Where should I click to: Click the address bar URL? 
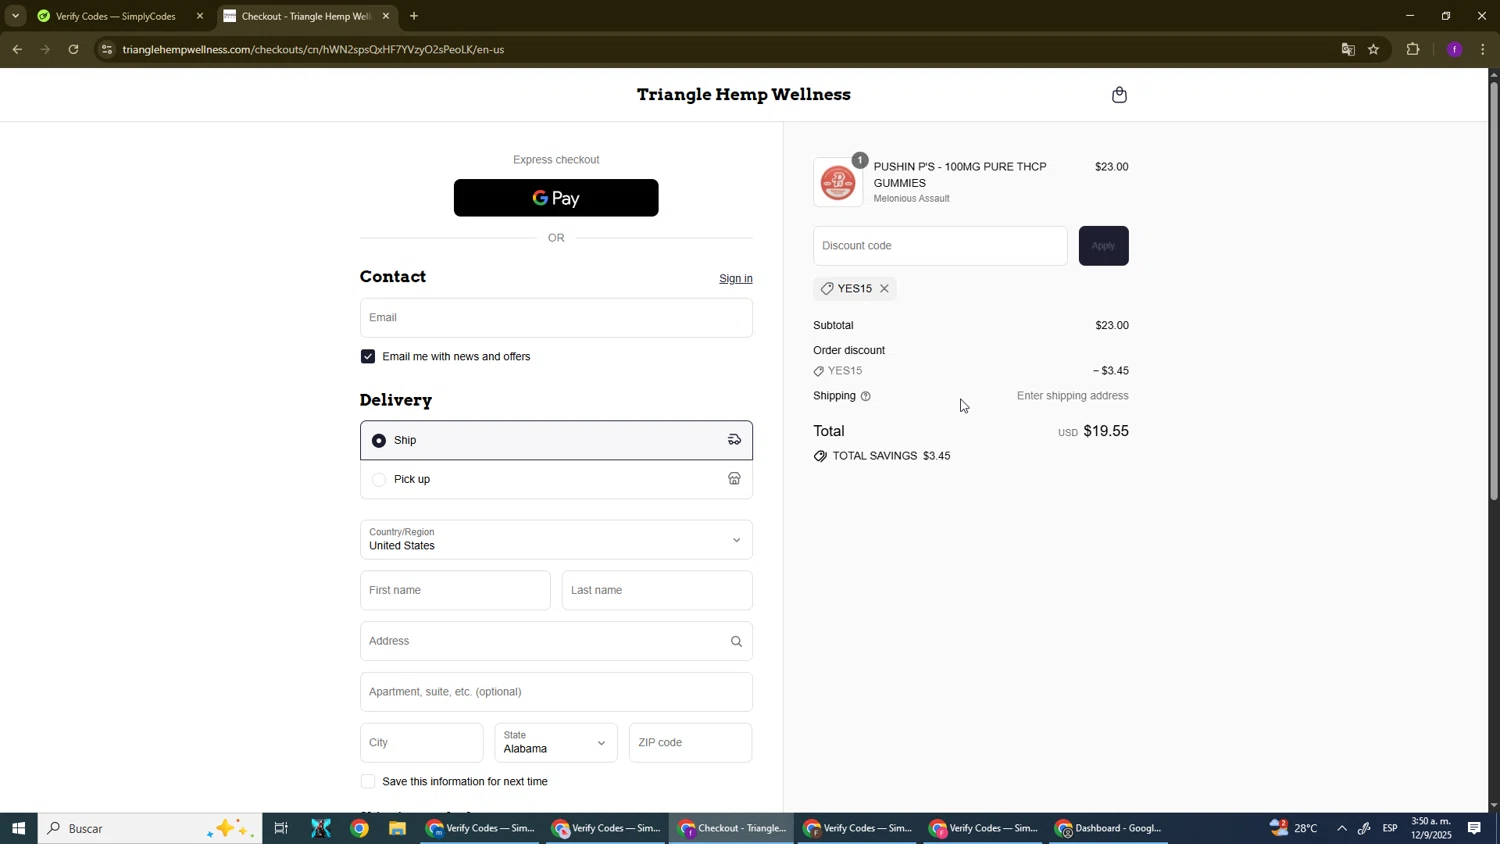[313, 49]
